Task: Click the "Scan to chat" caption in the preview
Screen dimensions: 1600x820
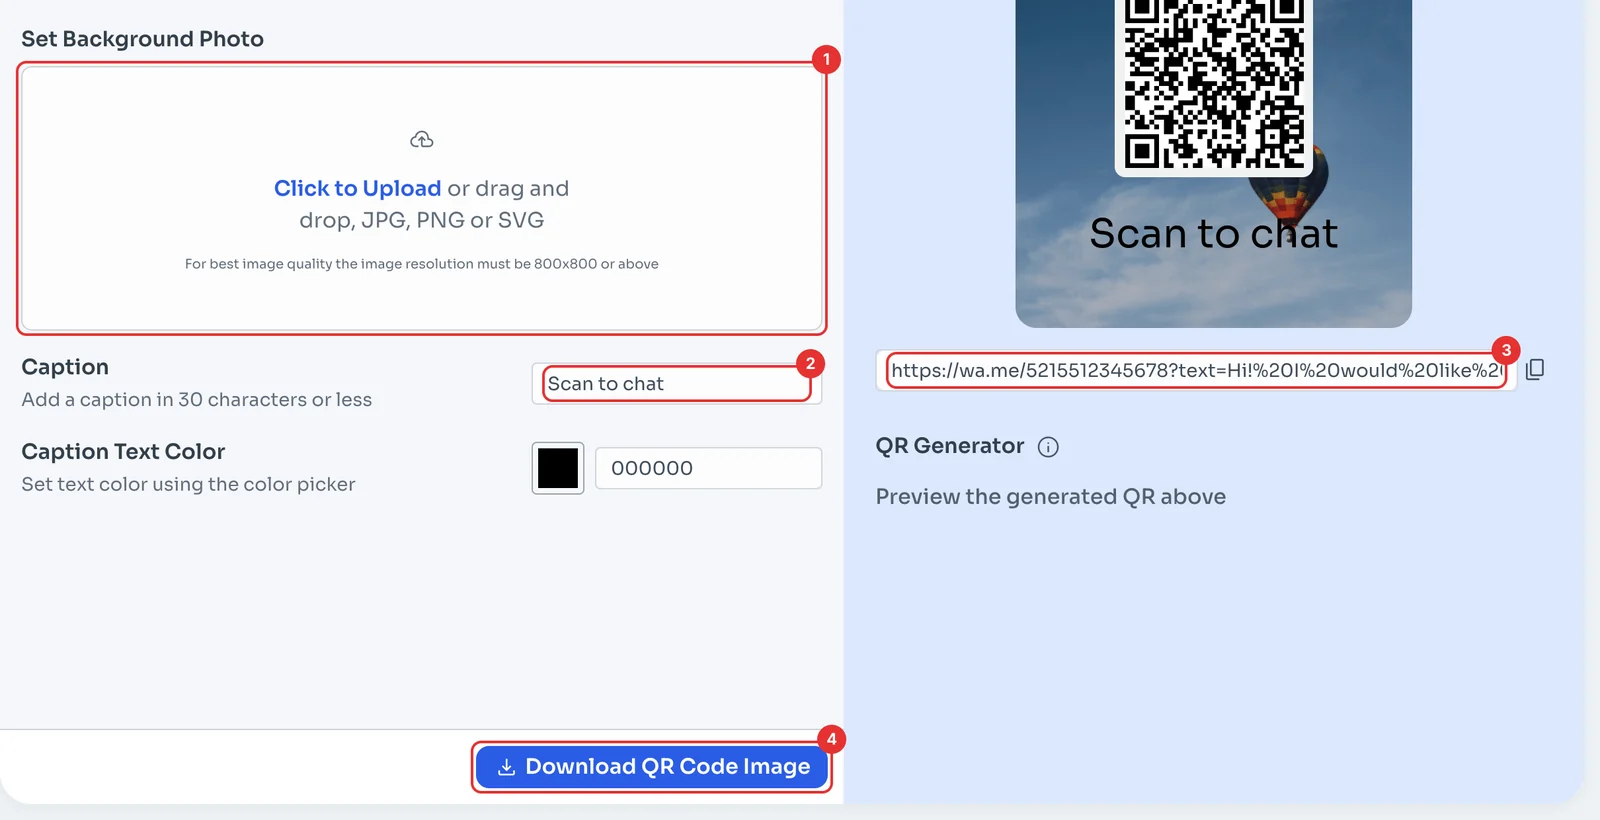Action: (x=1214, y=234)
